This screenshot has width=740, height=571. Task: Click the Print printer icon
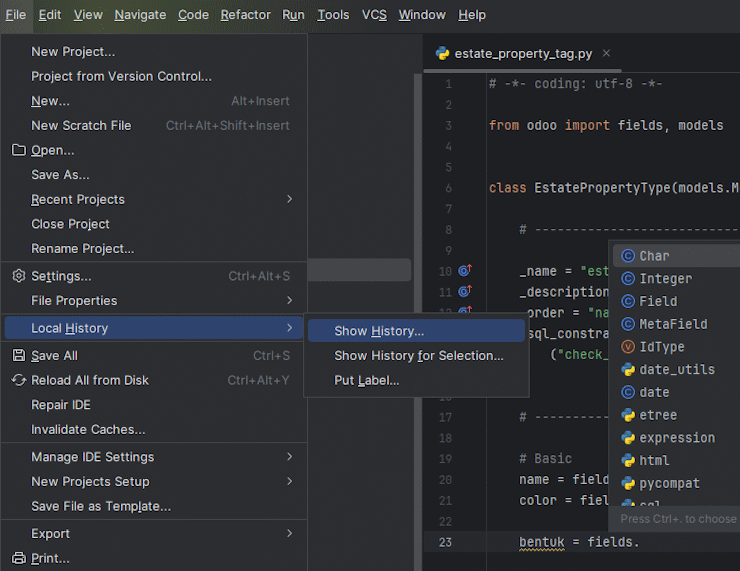click(x=18, y=558)
